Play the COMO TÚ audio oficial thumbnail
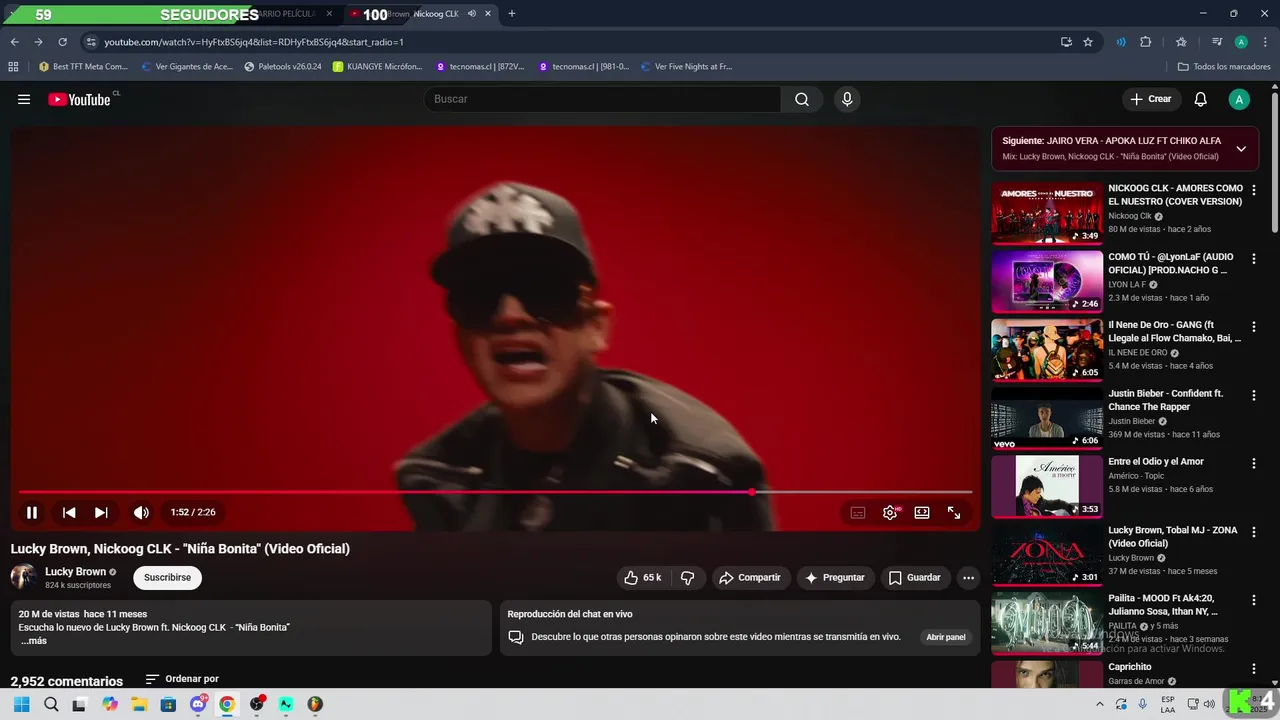This screenshot has width=1280, height=720. (1047, 281)
